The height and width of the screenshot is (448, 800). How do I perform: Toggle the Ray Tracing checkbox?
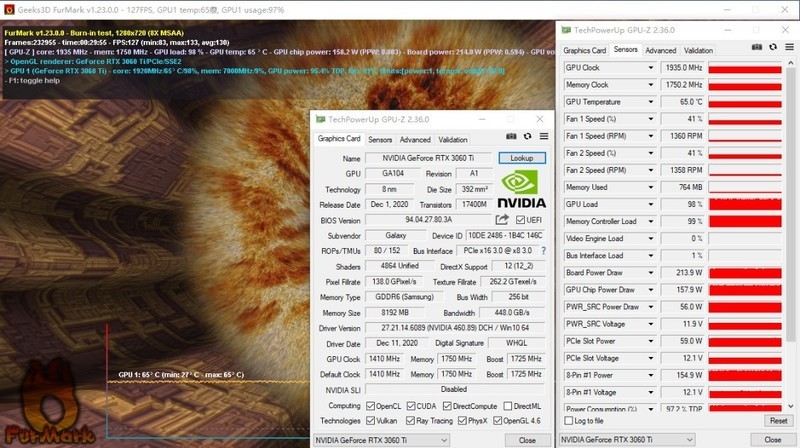410,421
